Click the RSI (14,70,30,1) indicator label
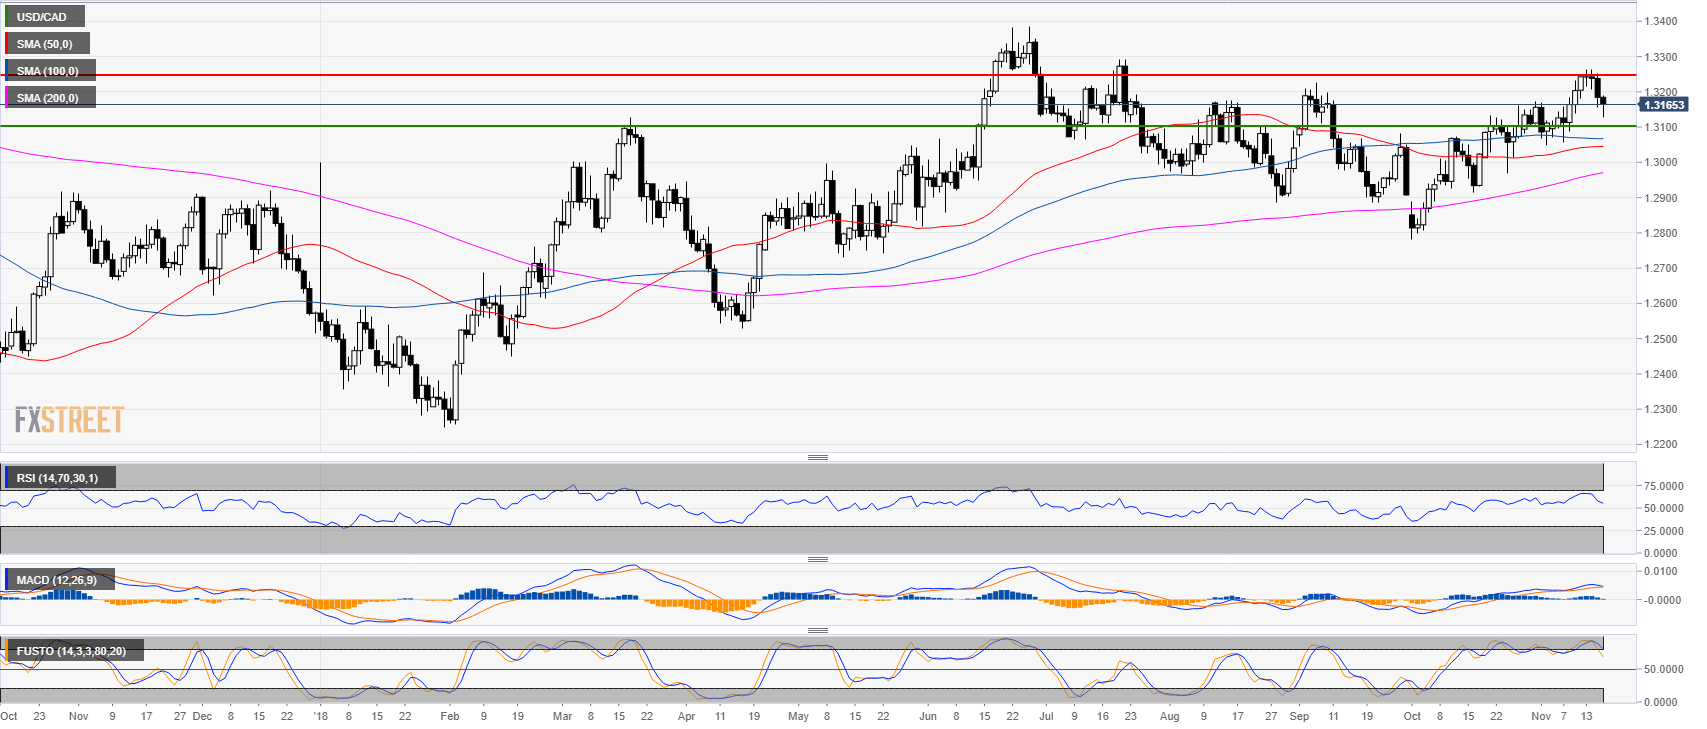The height and width of the screenshot is (729, 1707). pos(58,478)
